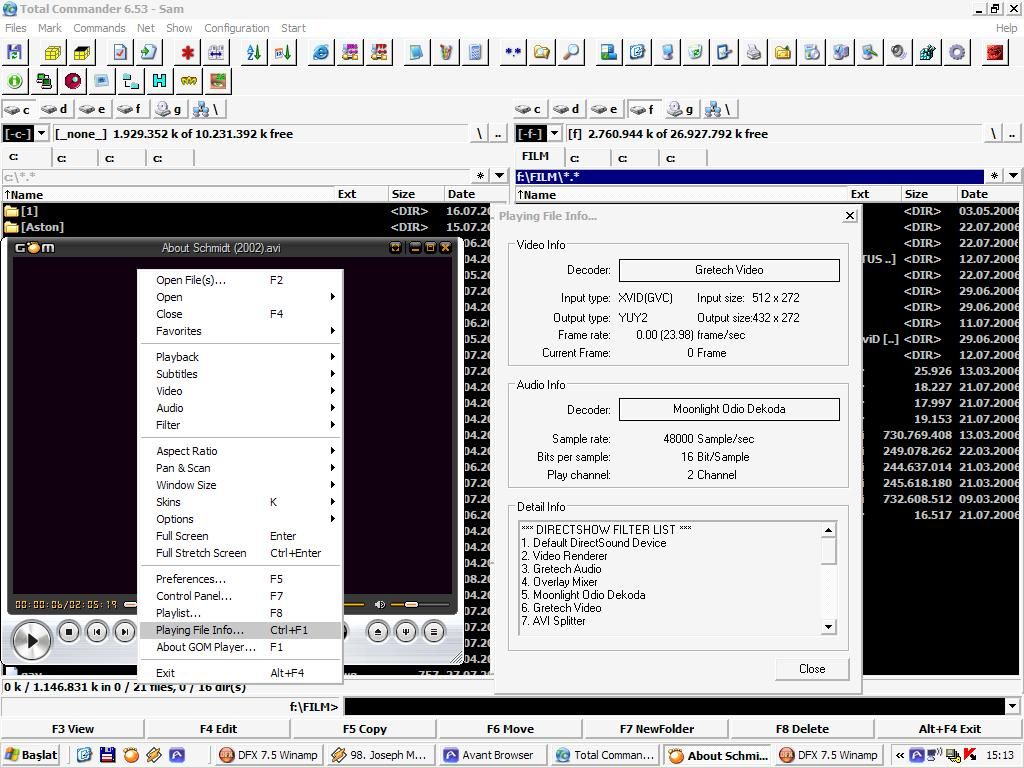Open the playlist button in GOM Player controls
The width and height of the screenshot is (1024, 768).
pyautogui.click(x=434, y=632)
